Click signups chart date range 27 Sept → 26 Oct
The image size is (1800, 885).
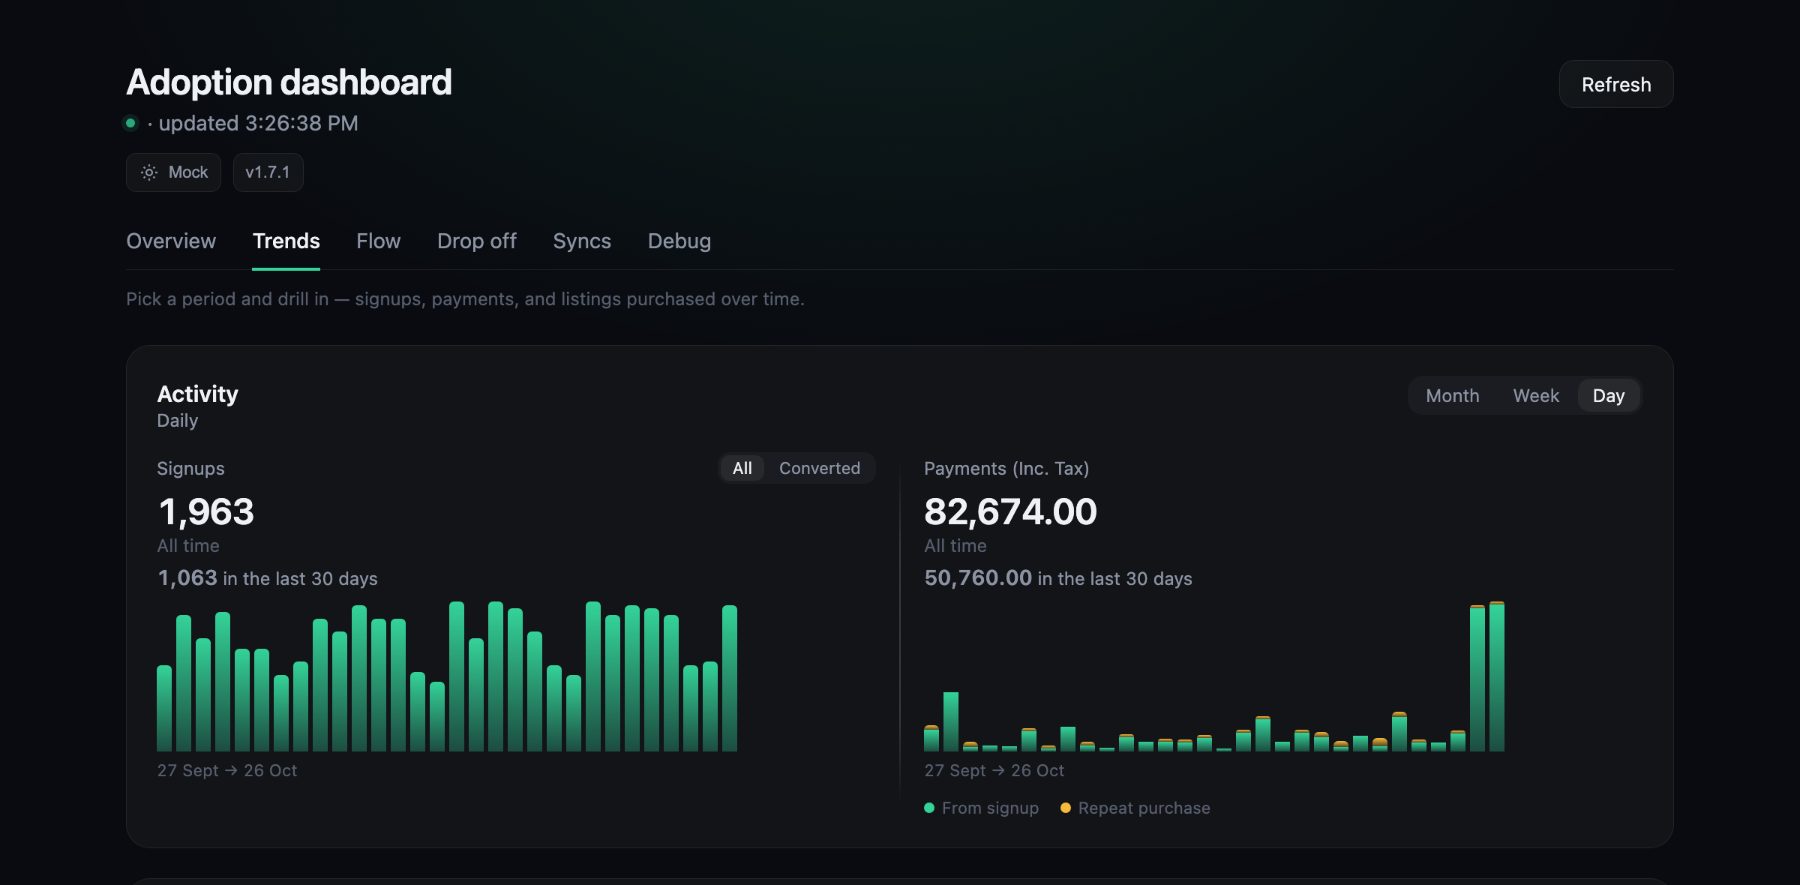pos(227,770)
